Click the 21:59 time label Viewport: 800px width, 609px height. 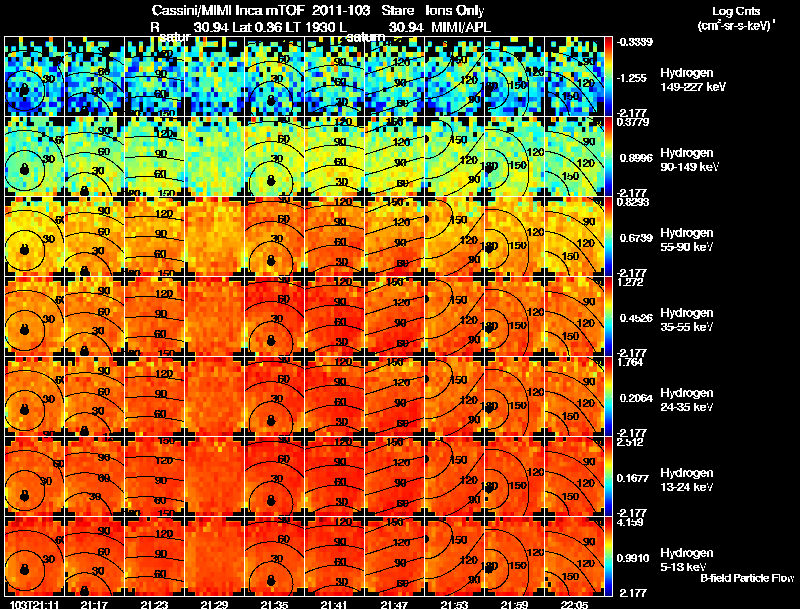tap(514, 604)
